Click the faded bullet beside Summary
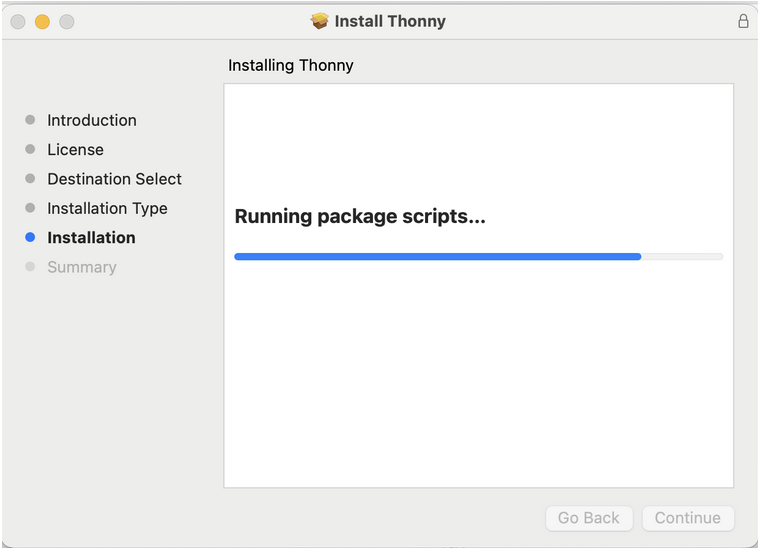The image size is (758, 548). coord(30,267)
